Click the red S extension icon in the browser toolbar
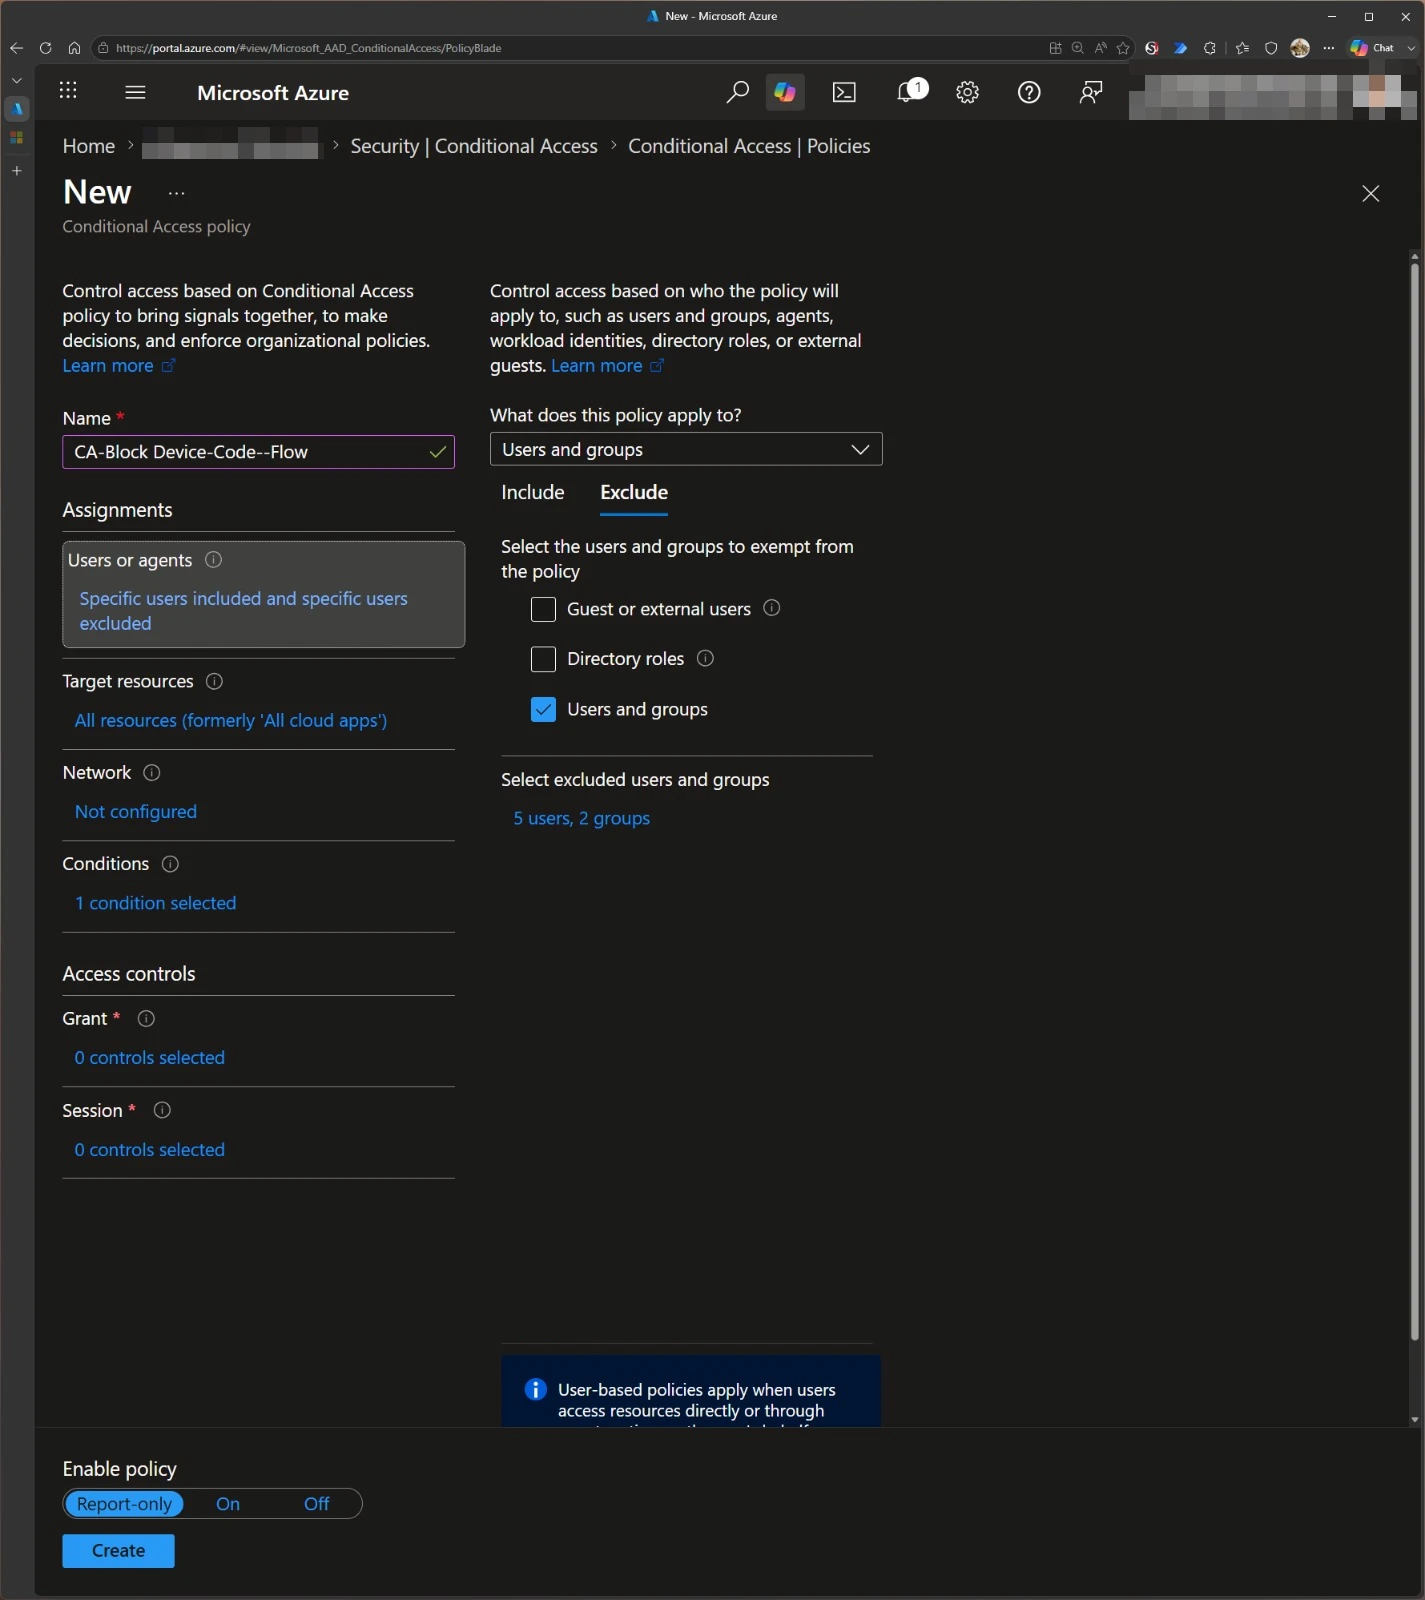The image size is (1425, 1600). pos(1152,48)
